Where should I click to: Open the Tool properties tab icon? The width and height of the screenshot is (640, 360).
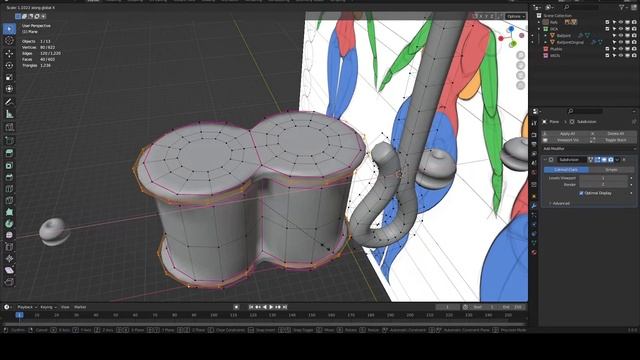pyautogui.click(x=533, y=123)
